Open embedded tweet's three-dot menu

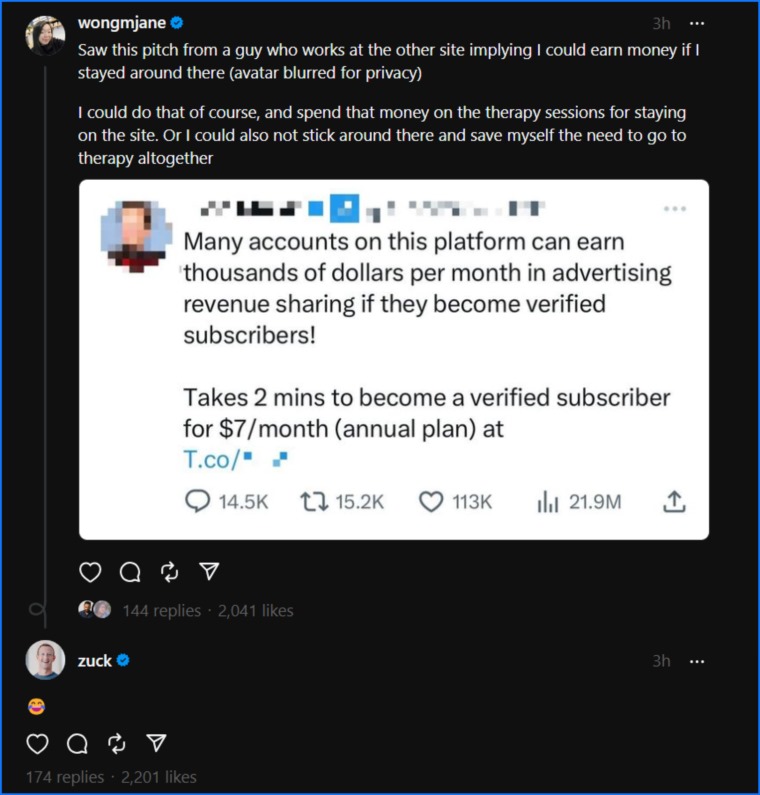point(675,208)
